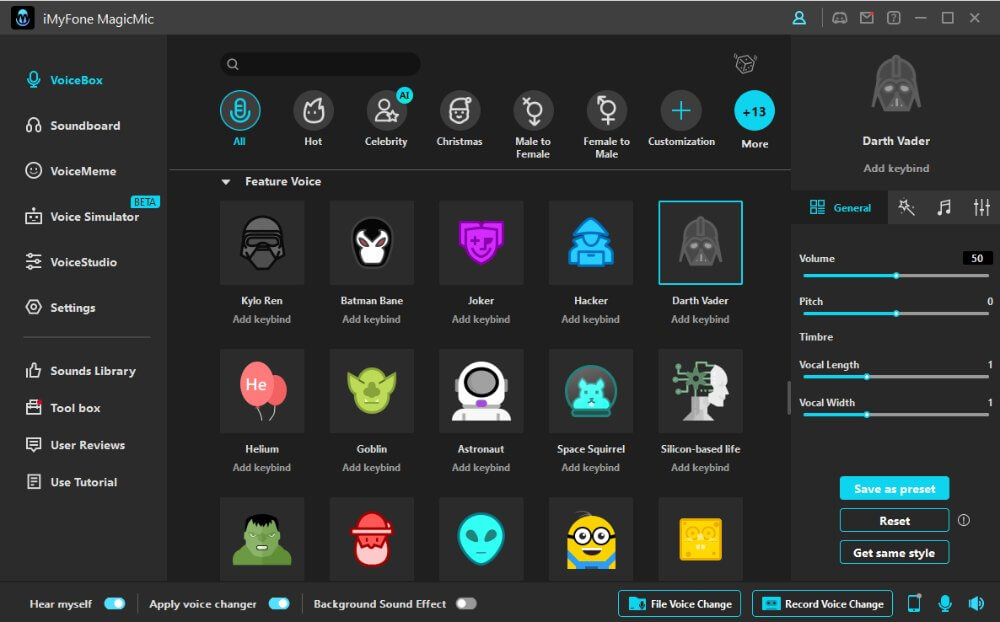Switch to the magic wand effects tab
This screenshot has height=622, width=1000.
click(906, 207)
